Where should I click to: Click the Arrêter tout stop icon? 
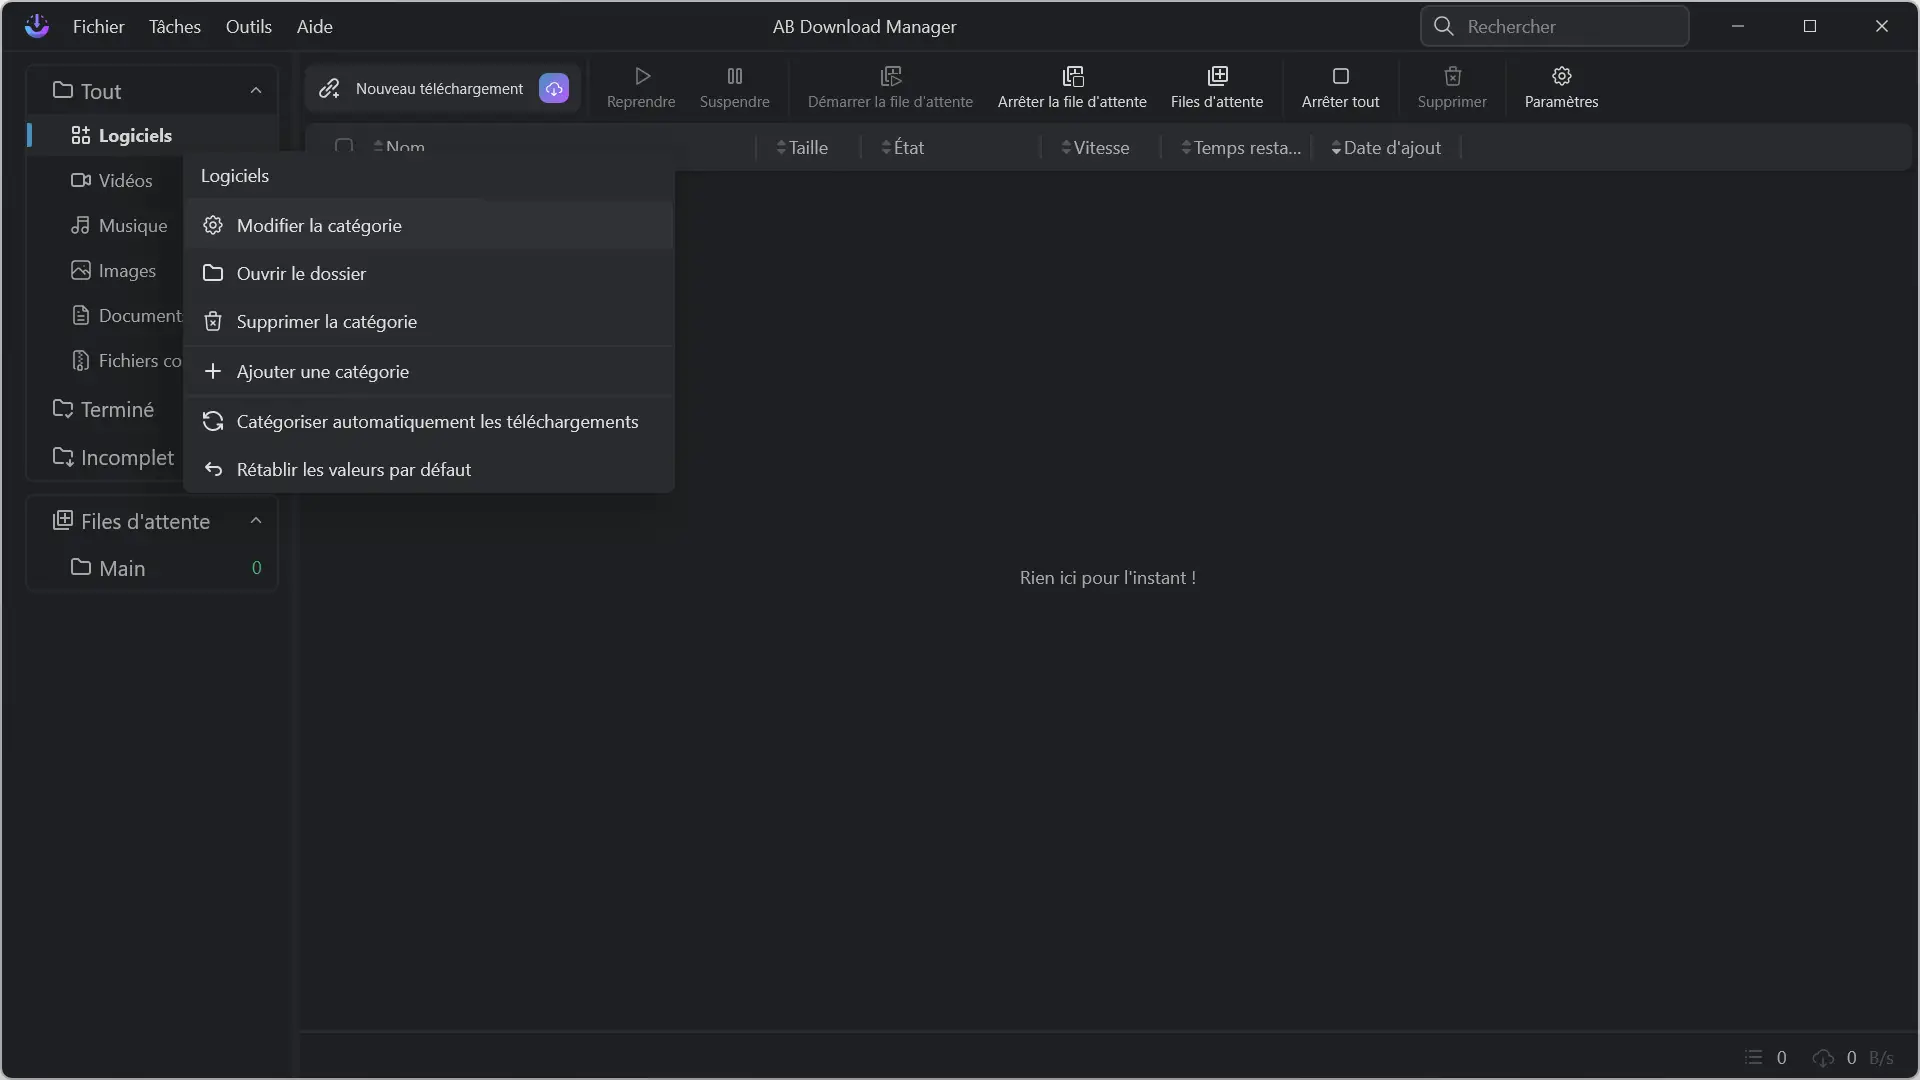[1341, 76]
